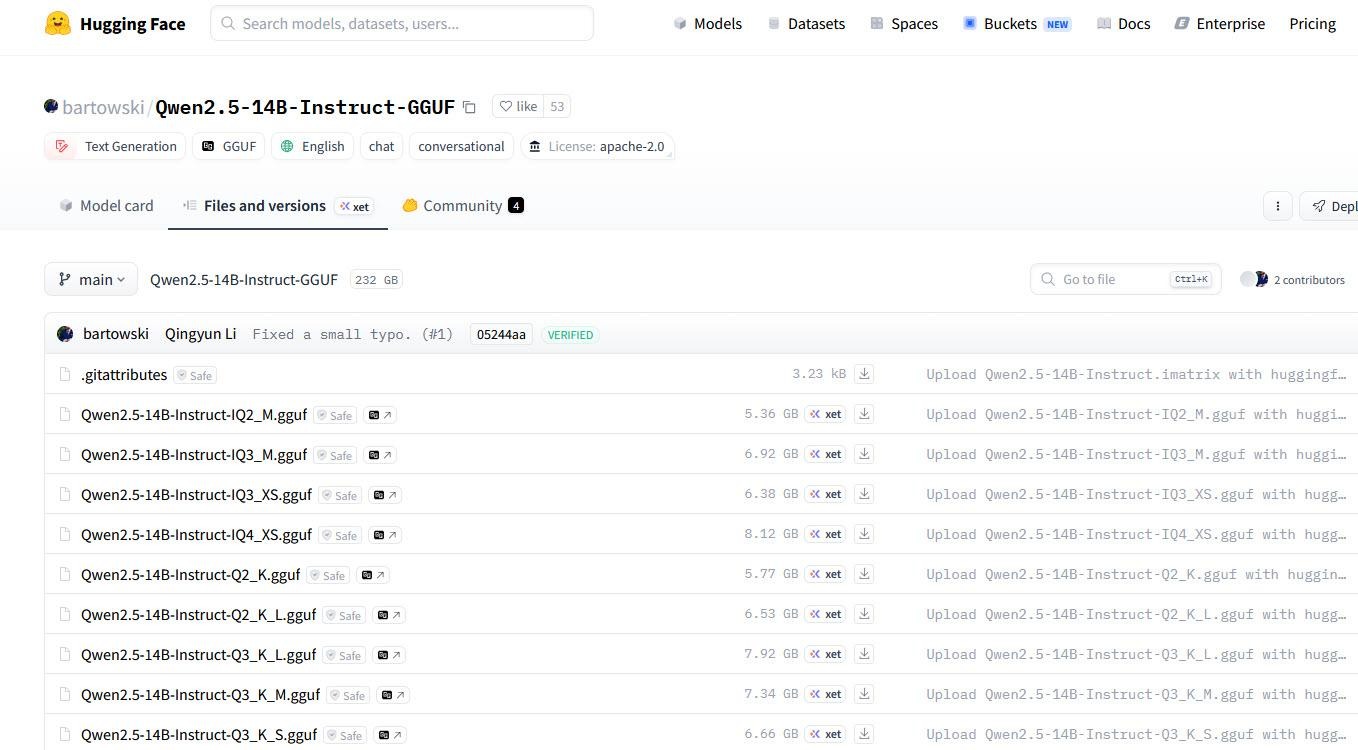1358x750 pixels.
Task: Download Qwen2.5-14B-Instruct-IQ3_M.gguf file
Action: point(865,454)
